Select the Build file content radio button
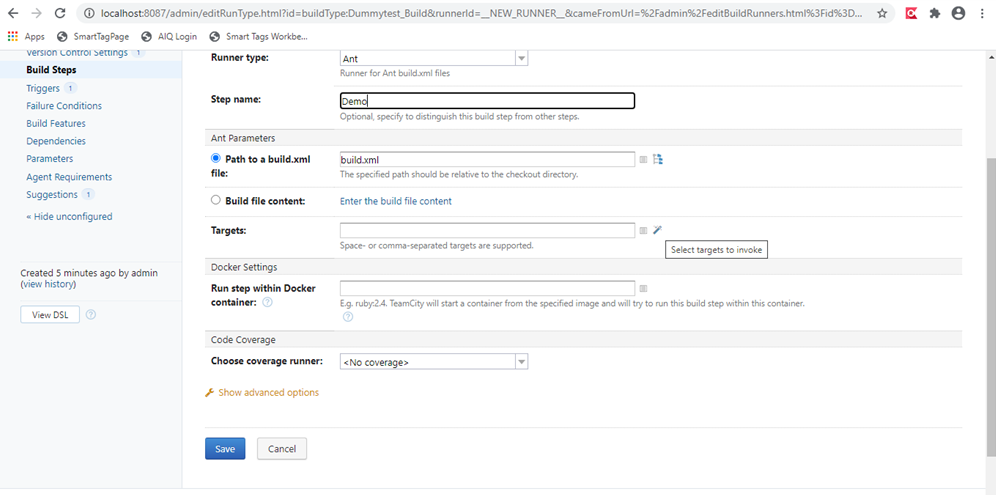This screenshot has width=996, height=495. tap(215, 200)
